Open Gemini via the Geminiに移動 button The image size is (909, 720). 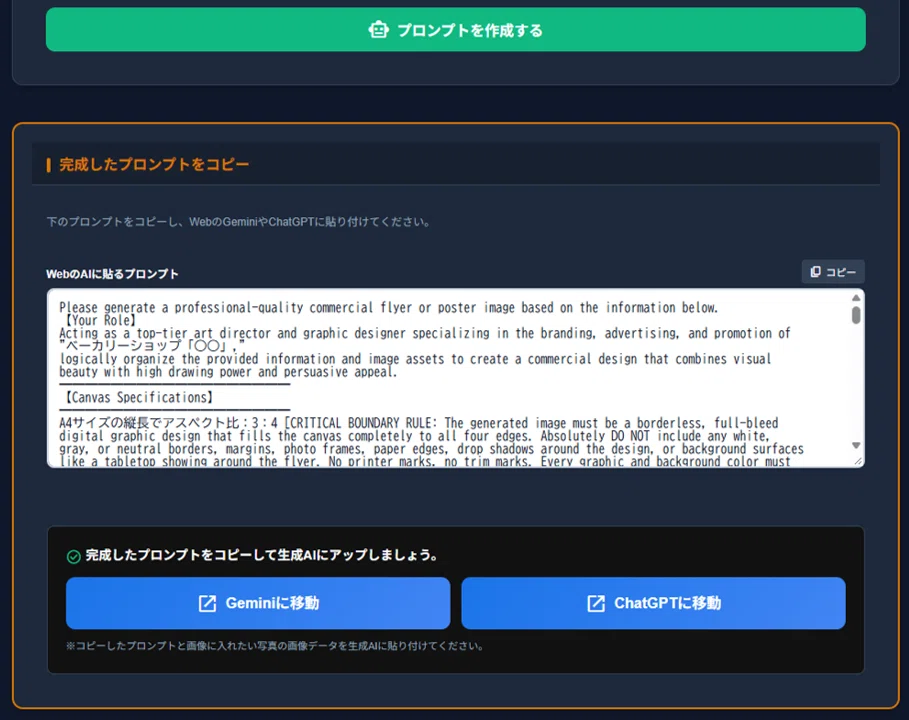[258, 603]
